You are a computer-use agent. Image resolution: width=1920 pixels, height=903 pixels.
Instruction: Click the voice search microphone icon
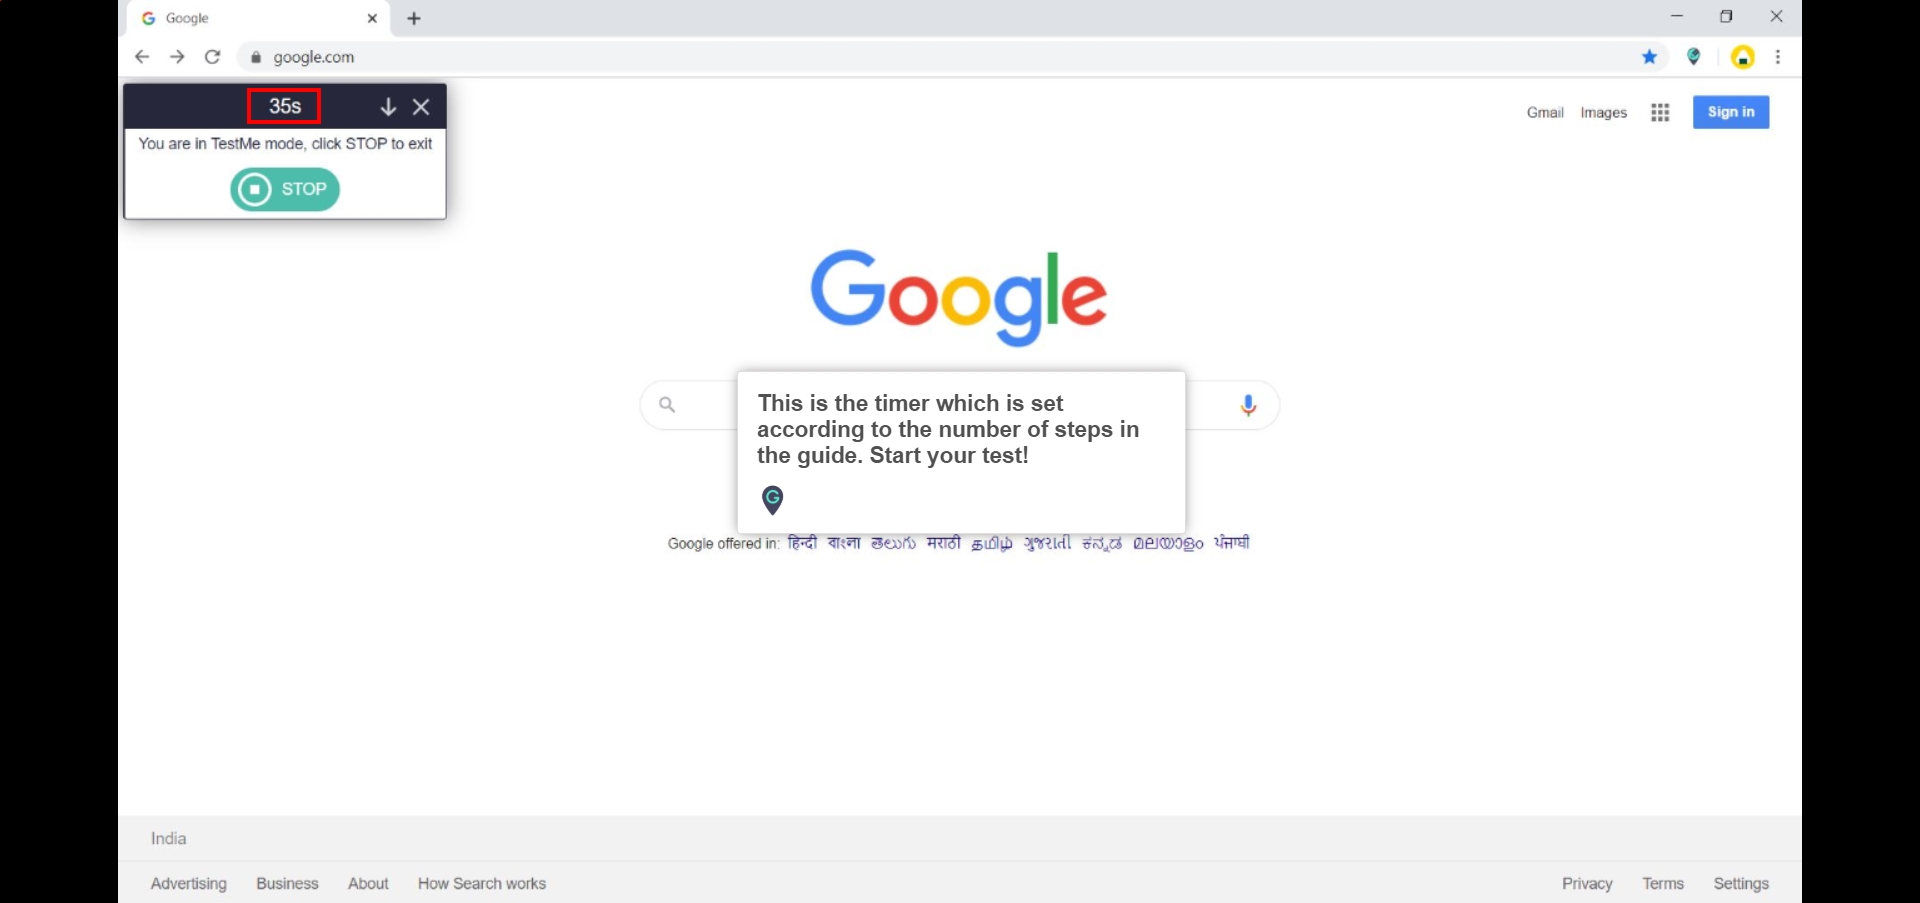pos(1247,405)
